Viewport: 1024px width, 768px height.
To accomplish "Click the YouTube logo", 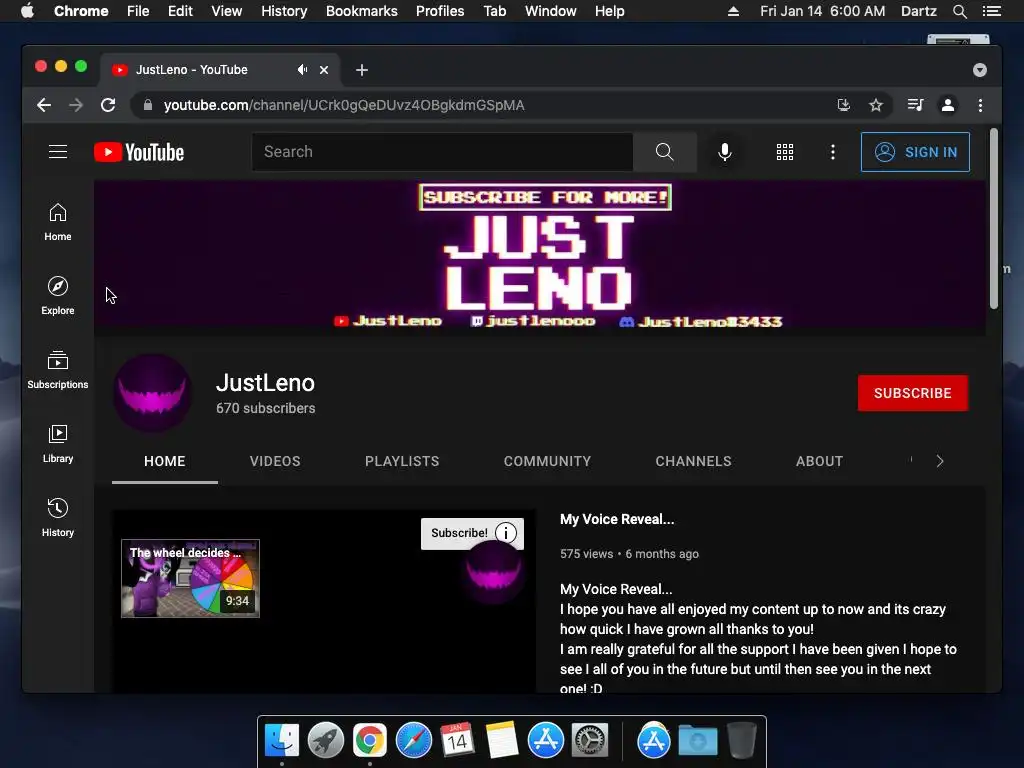I will point(139,152).
